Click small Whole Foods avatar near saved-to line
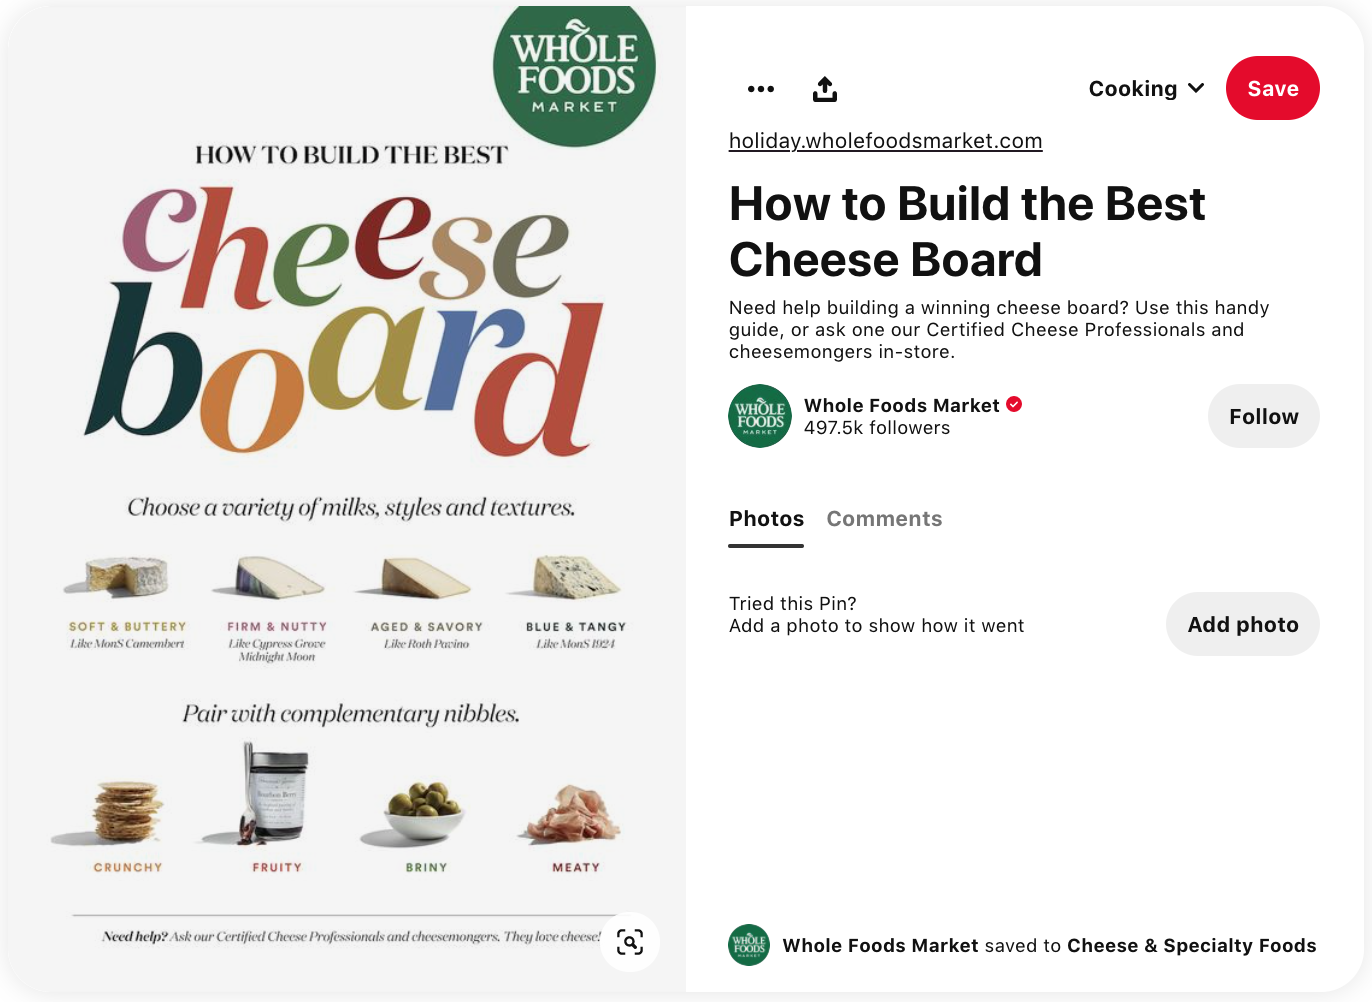The image size is (1372, 1002). [749, 945]
